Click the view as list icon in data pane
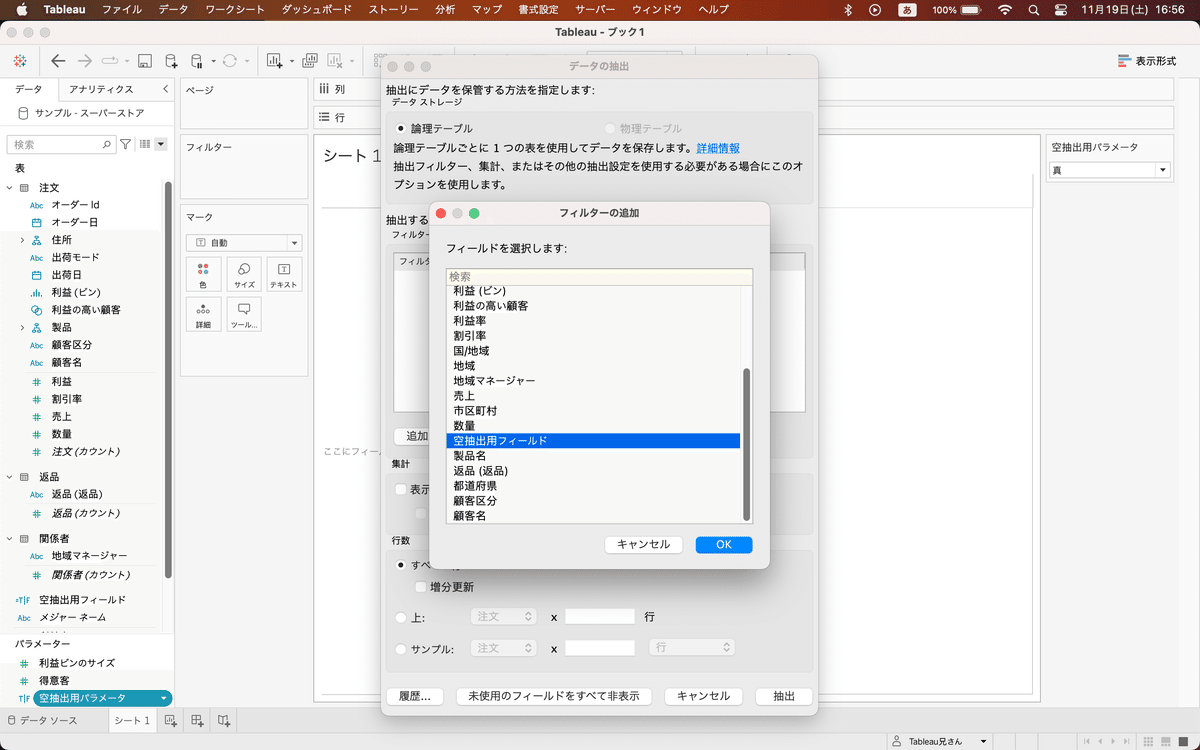1200x750 pixels. [x=146, y=145]
